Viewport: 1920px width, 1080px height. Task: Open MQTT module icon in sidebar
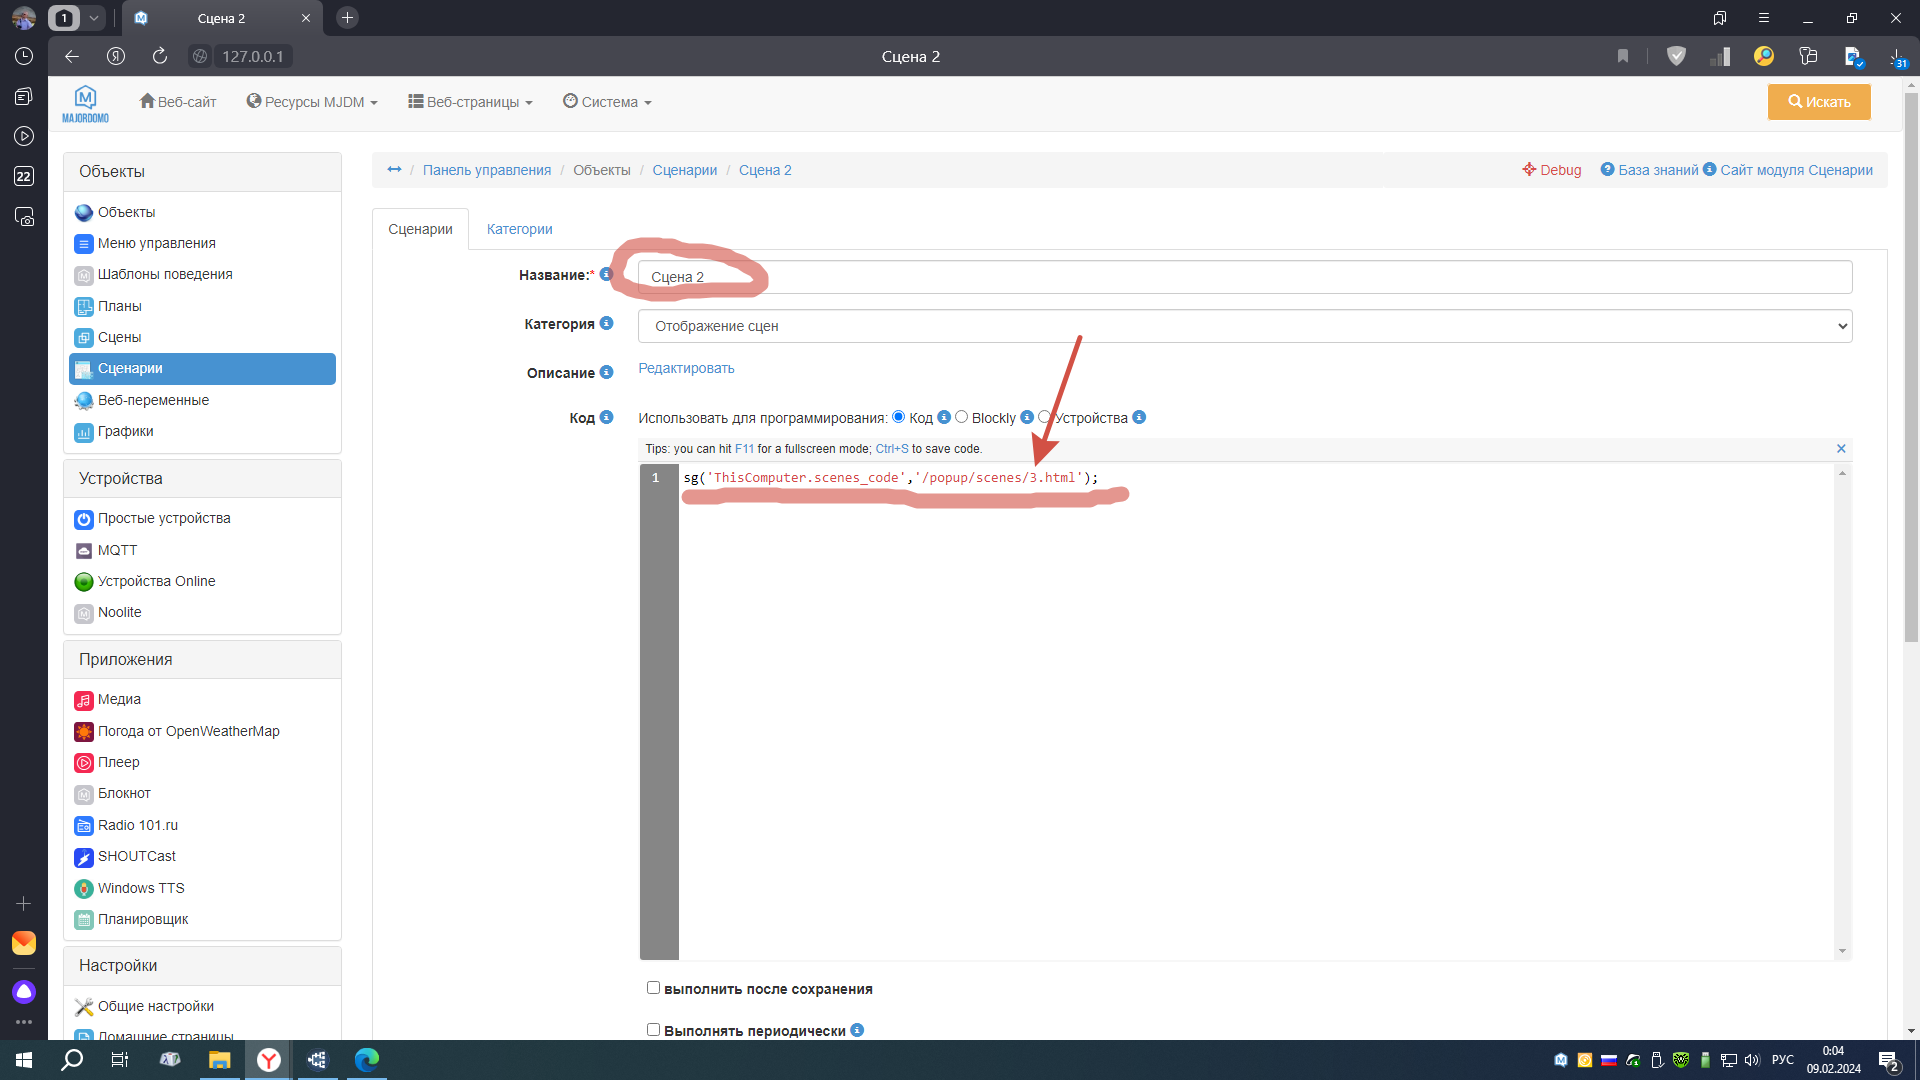tap(84, 550)
